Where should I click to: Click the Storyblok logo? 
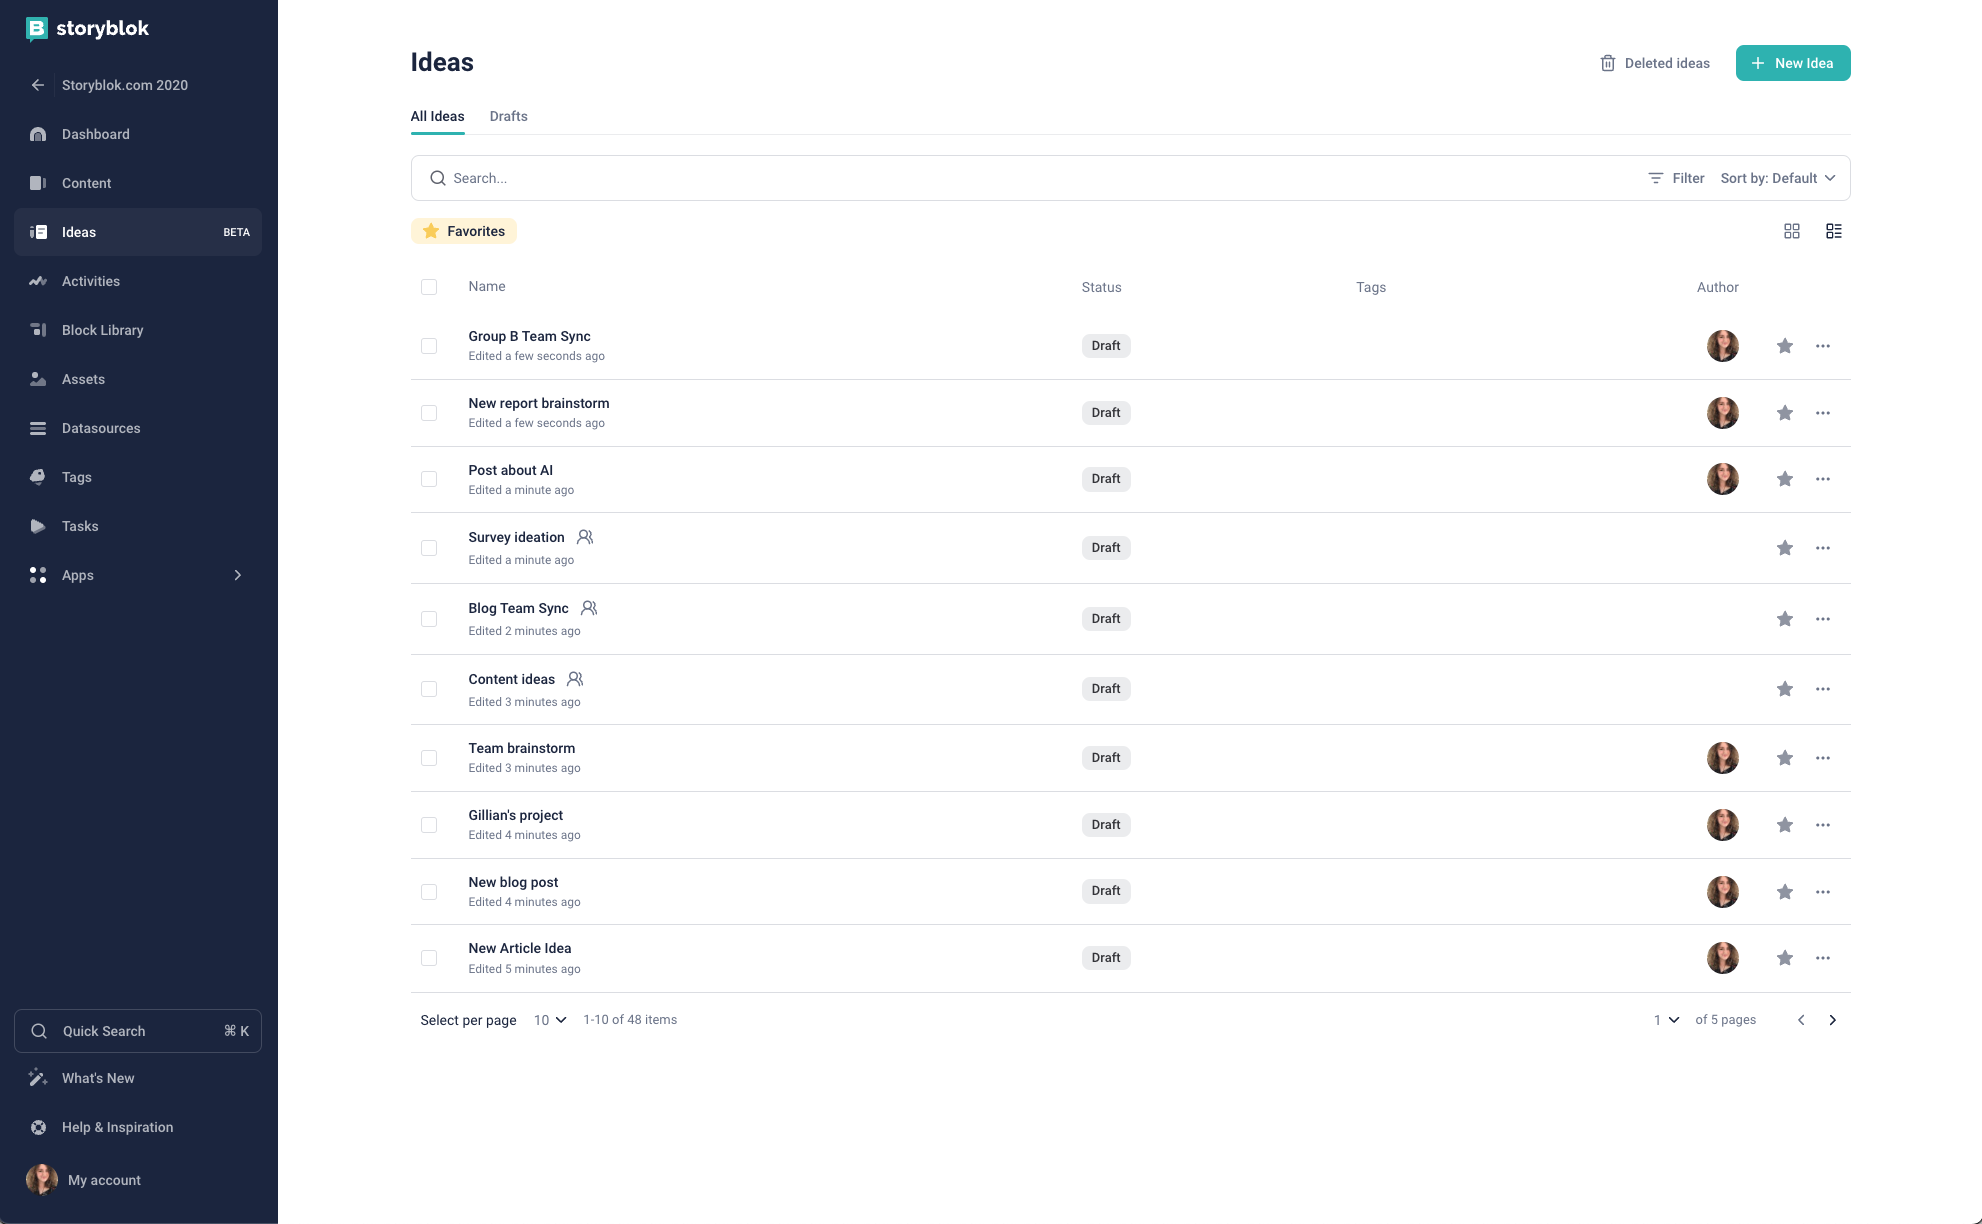point(87,28)
